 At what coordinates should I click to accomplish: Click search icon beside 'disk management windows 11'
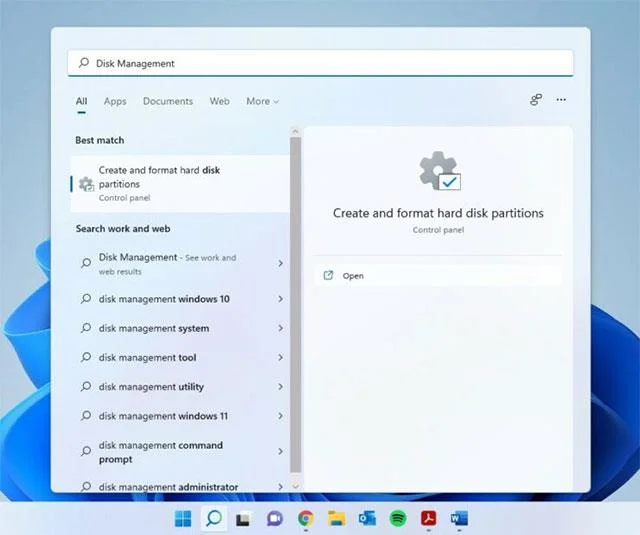(x=86, y=416)
